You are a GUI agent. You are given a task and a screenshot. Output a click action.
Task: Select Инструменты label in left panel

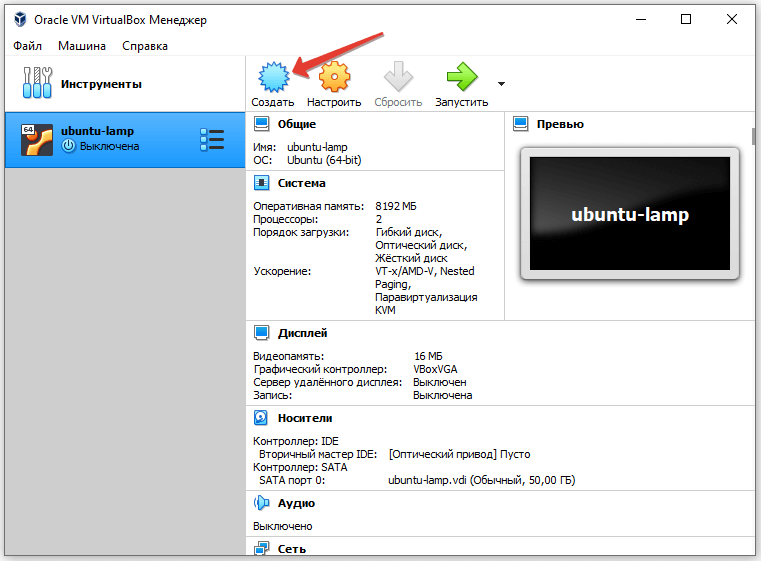click(x=101, y=84)
